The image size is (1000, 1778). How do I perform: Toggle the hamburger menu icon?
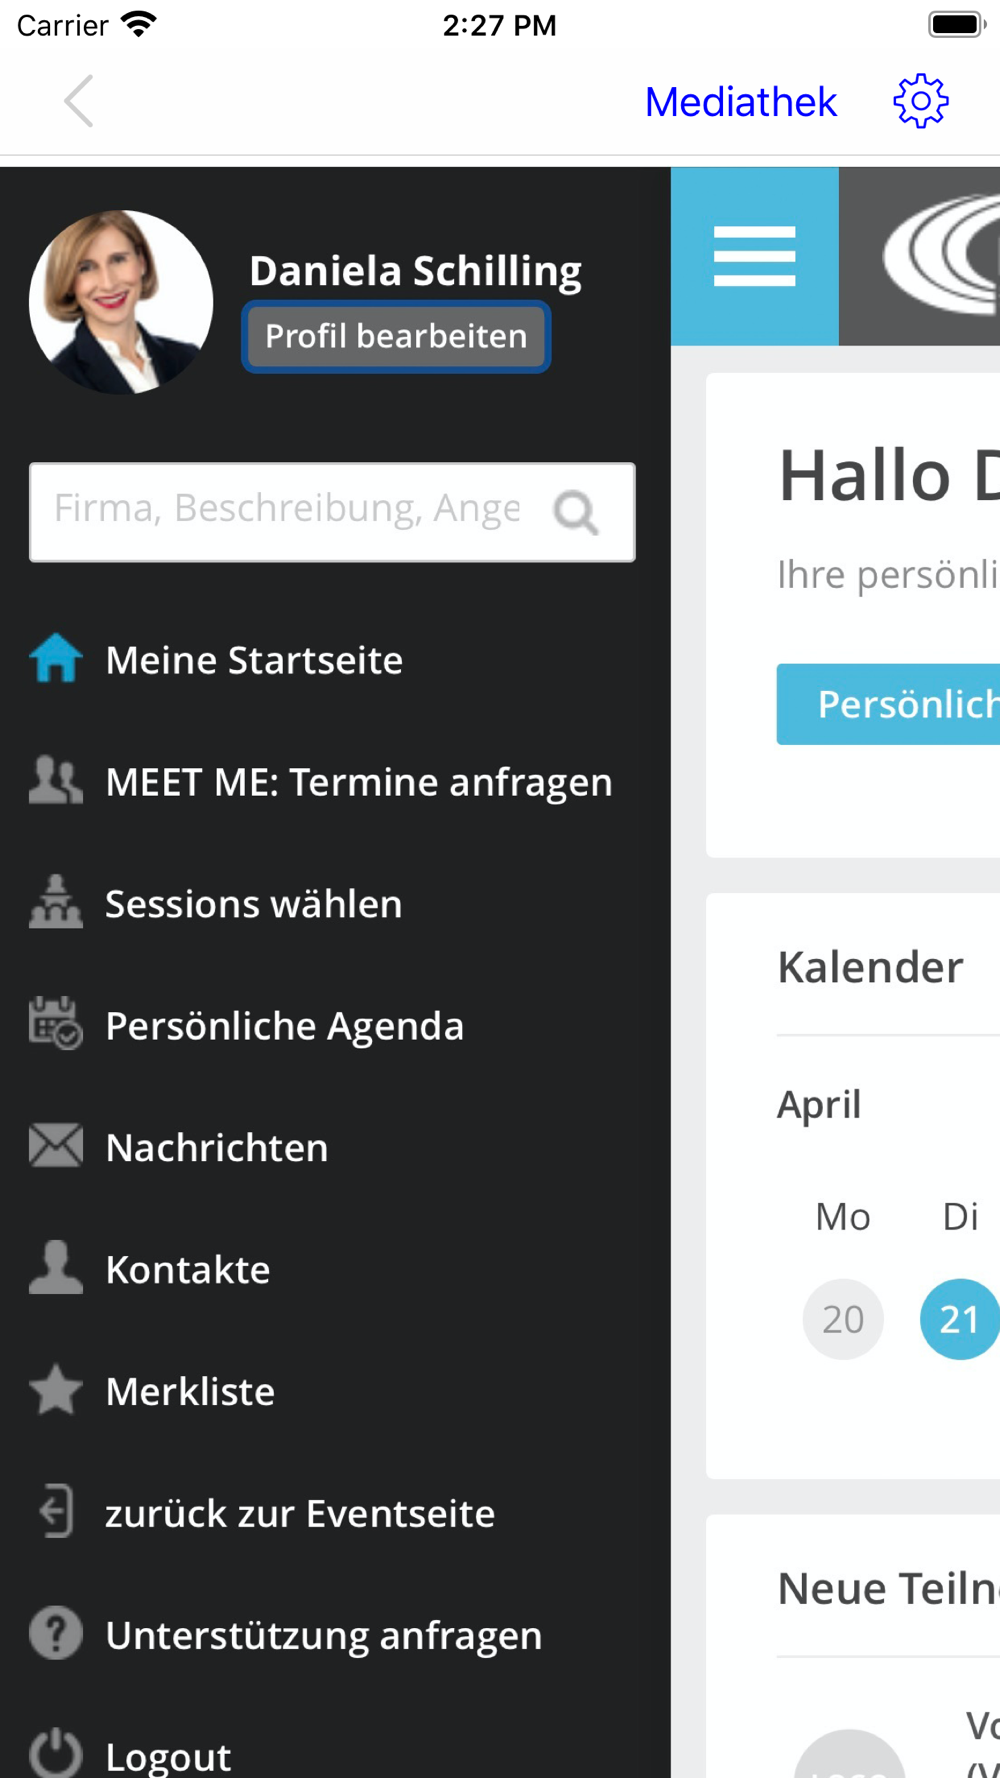click(755, 256)
